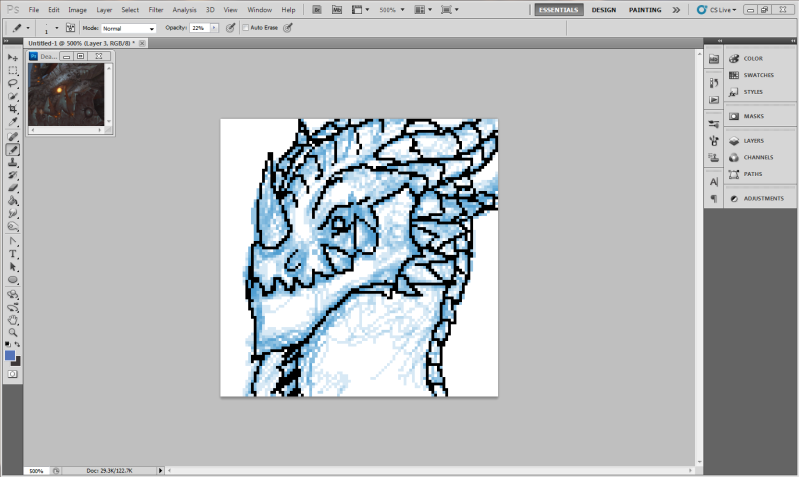Select the Crop tool
The image size is (799, 477).
click(x=13, y=109)
